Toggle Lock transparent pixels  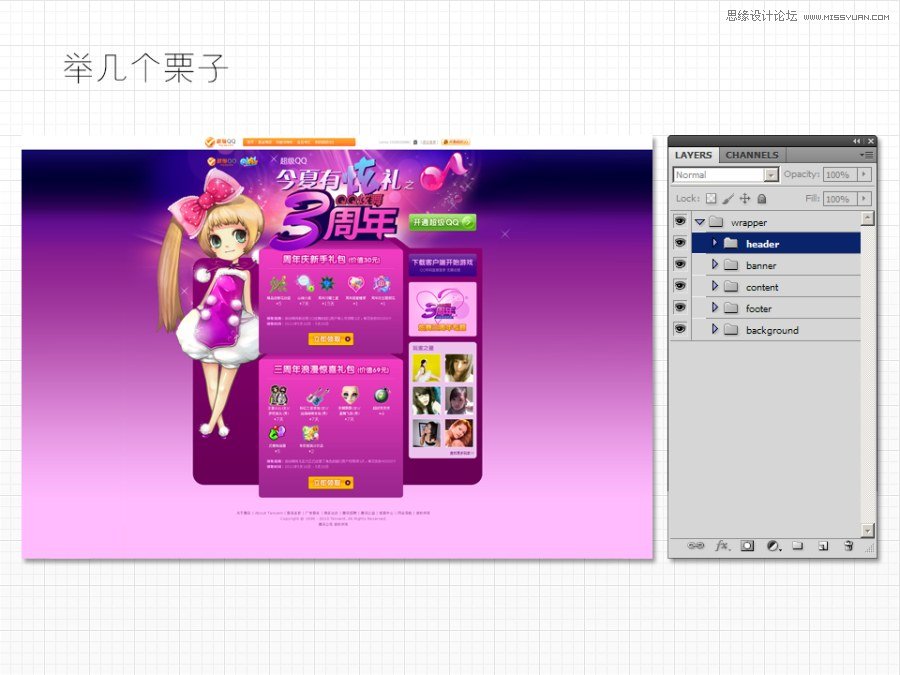[711, 199]
